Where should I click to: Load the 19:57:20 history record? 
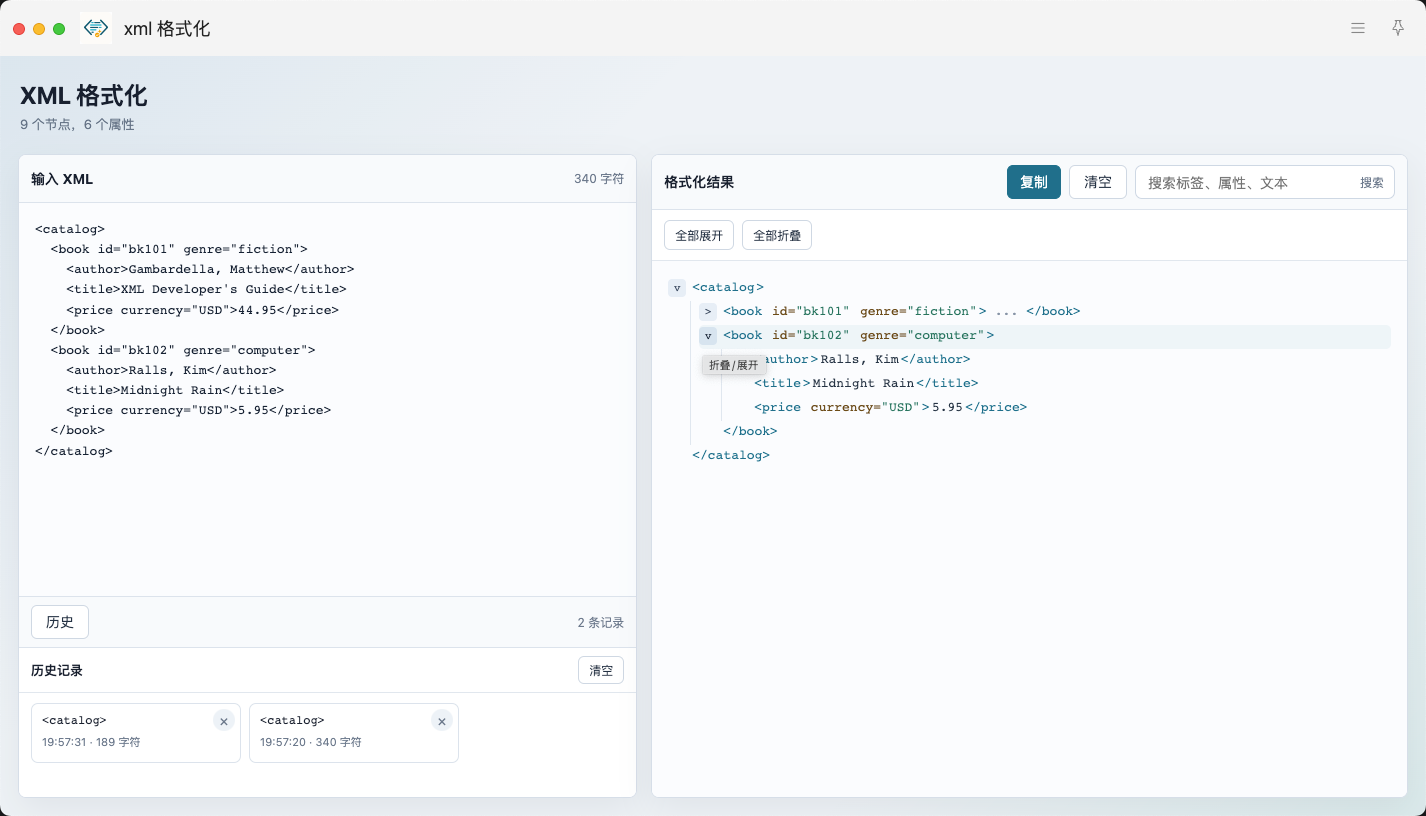coord(354,733)
